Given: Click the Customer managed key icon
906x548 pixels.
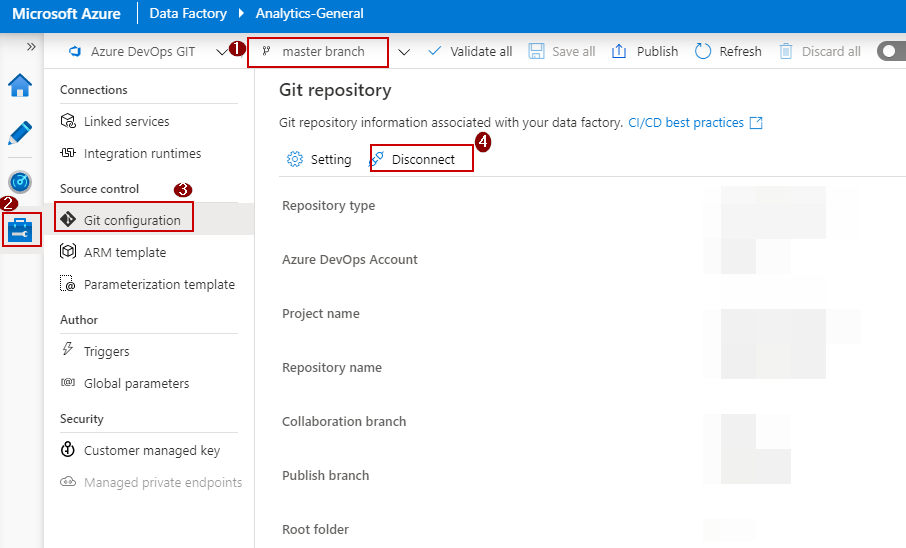Looking at the screenshot, I should 68,449.
